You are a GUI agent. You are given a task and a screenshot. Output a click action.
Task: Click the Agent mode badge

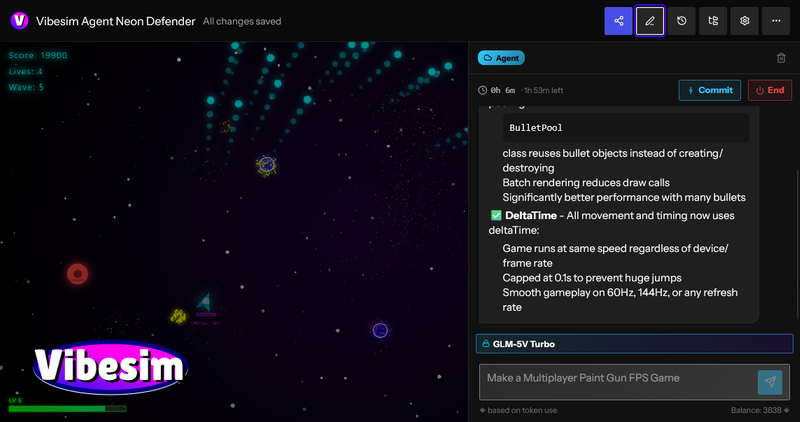pos(501,58)
